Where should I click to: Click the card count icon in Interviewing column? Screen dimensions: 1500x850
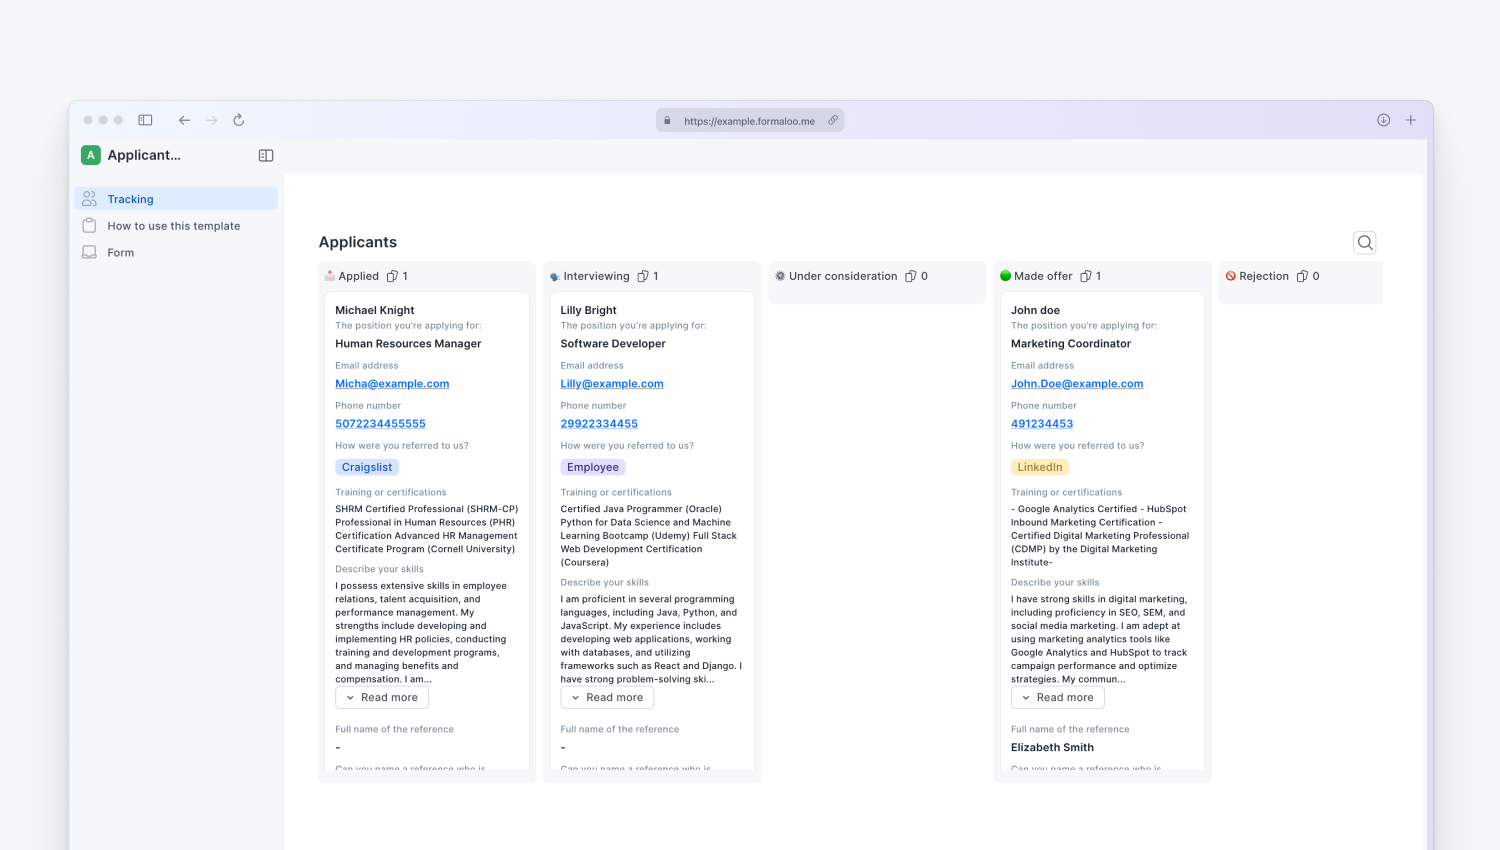643,276
